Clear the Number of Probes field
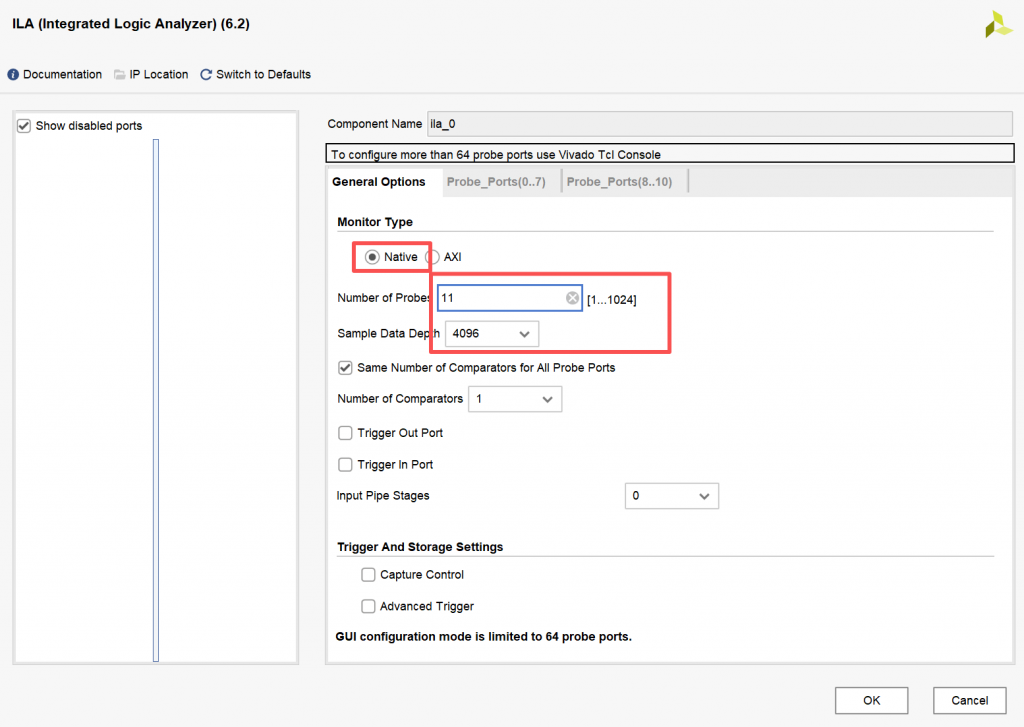1024x727 pixels. click(x=572, y=298)
